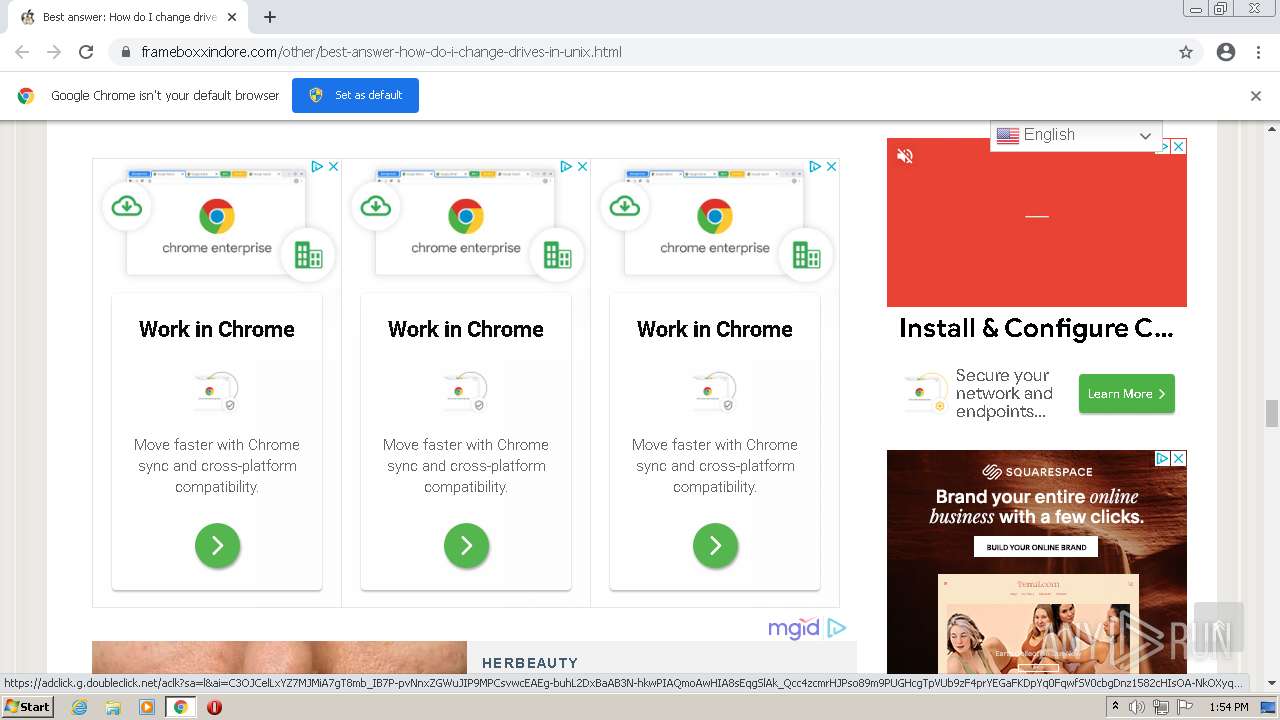Click the Learn More button
1280x720 pixels.
pos(1127,394)
